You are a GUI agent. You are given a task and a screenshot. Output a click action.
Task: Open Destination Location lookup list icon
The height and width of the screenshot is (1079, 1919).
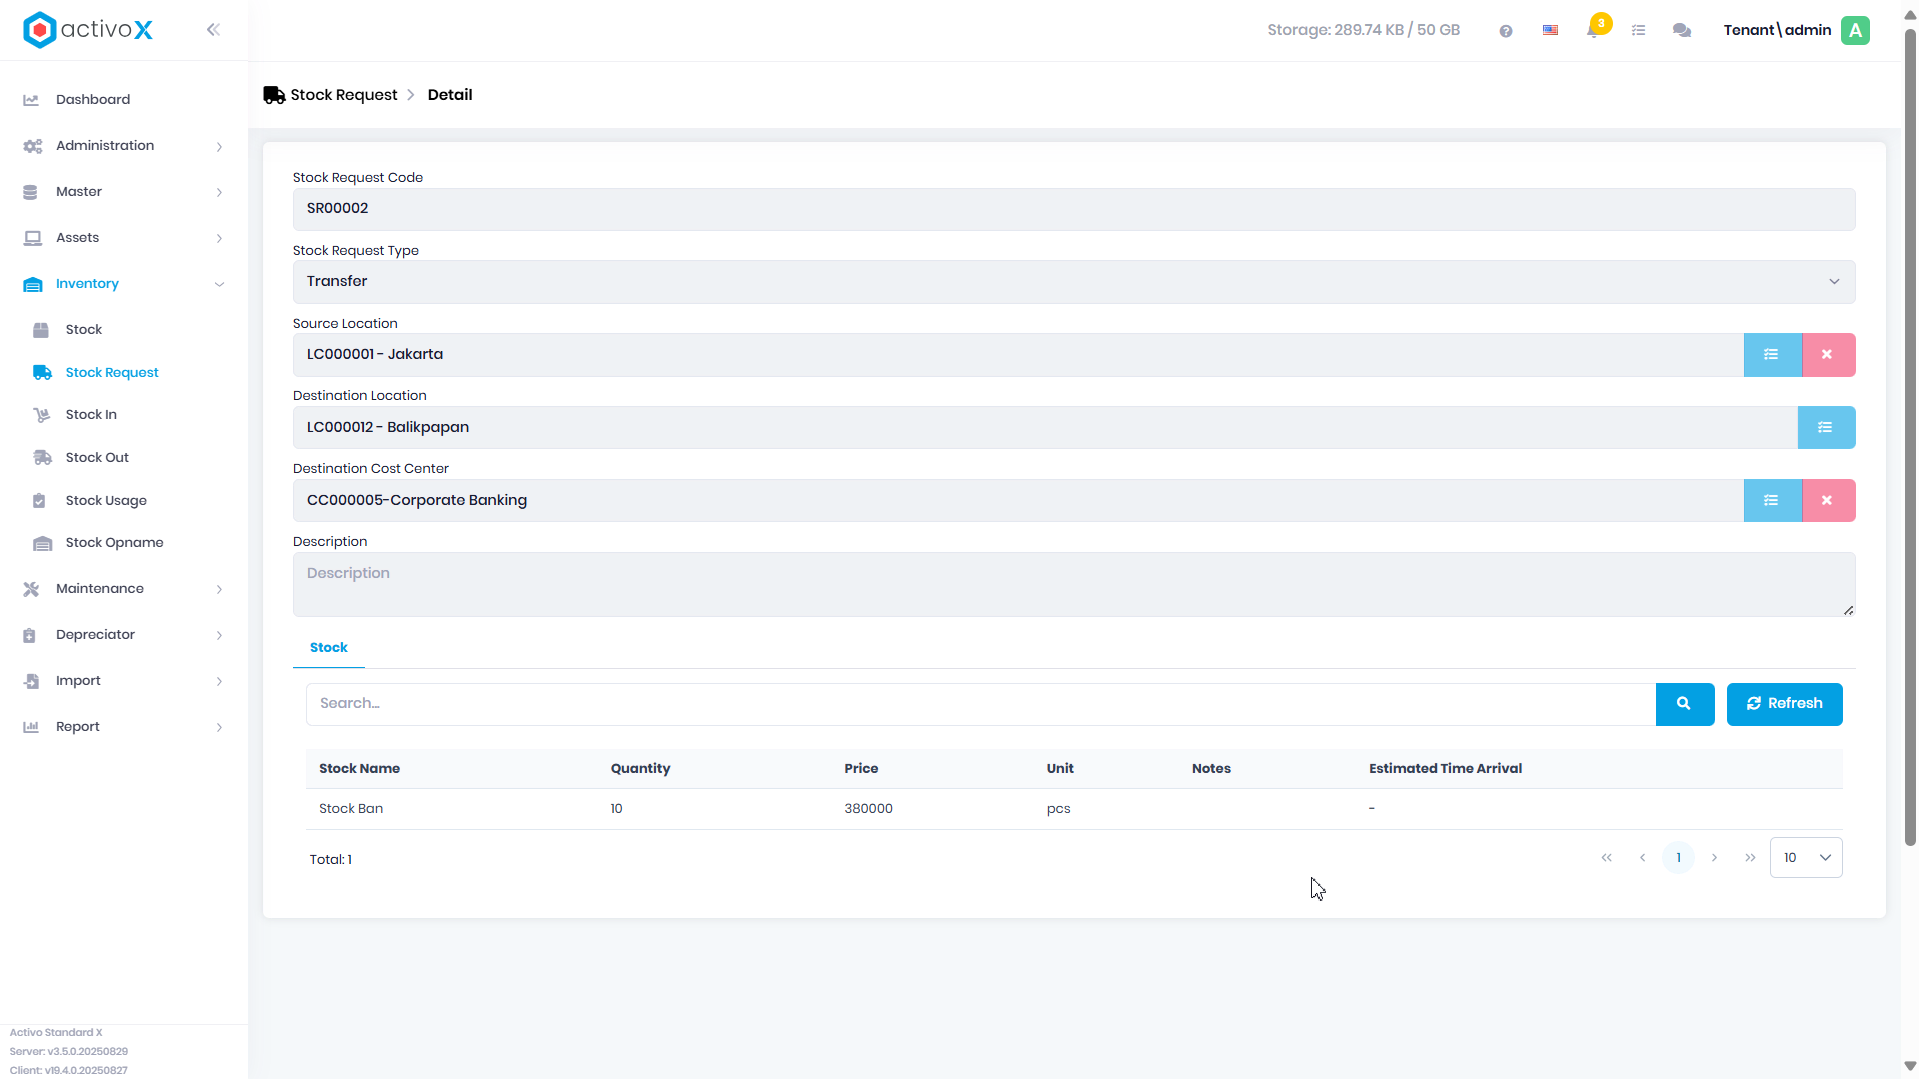tap(1825, 428)
